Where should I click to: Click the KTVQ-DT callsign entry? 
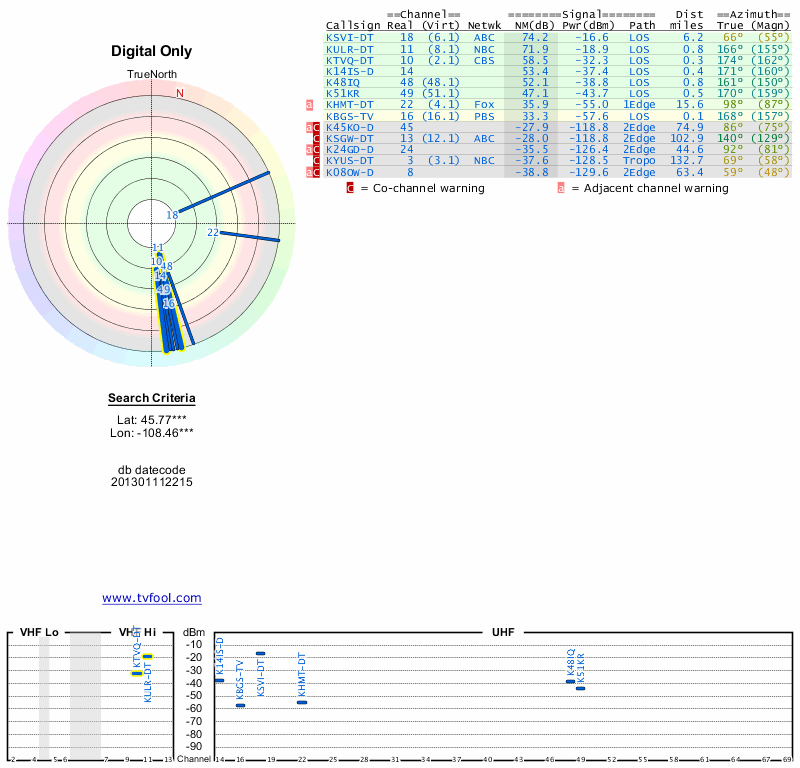[x=350, y=60]
